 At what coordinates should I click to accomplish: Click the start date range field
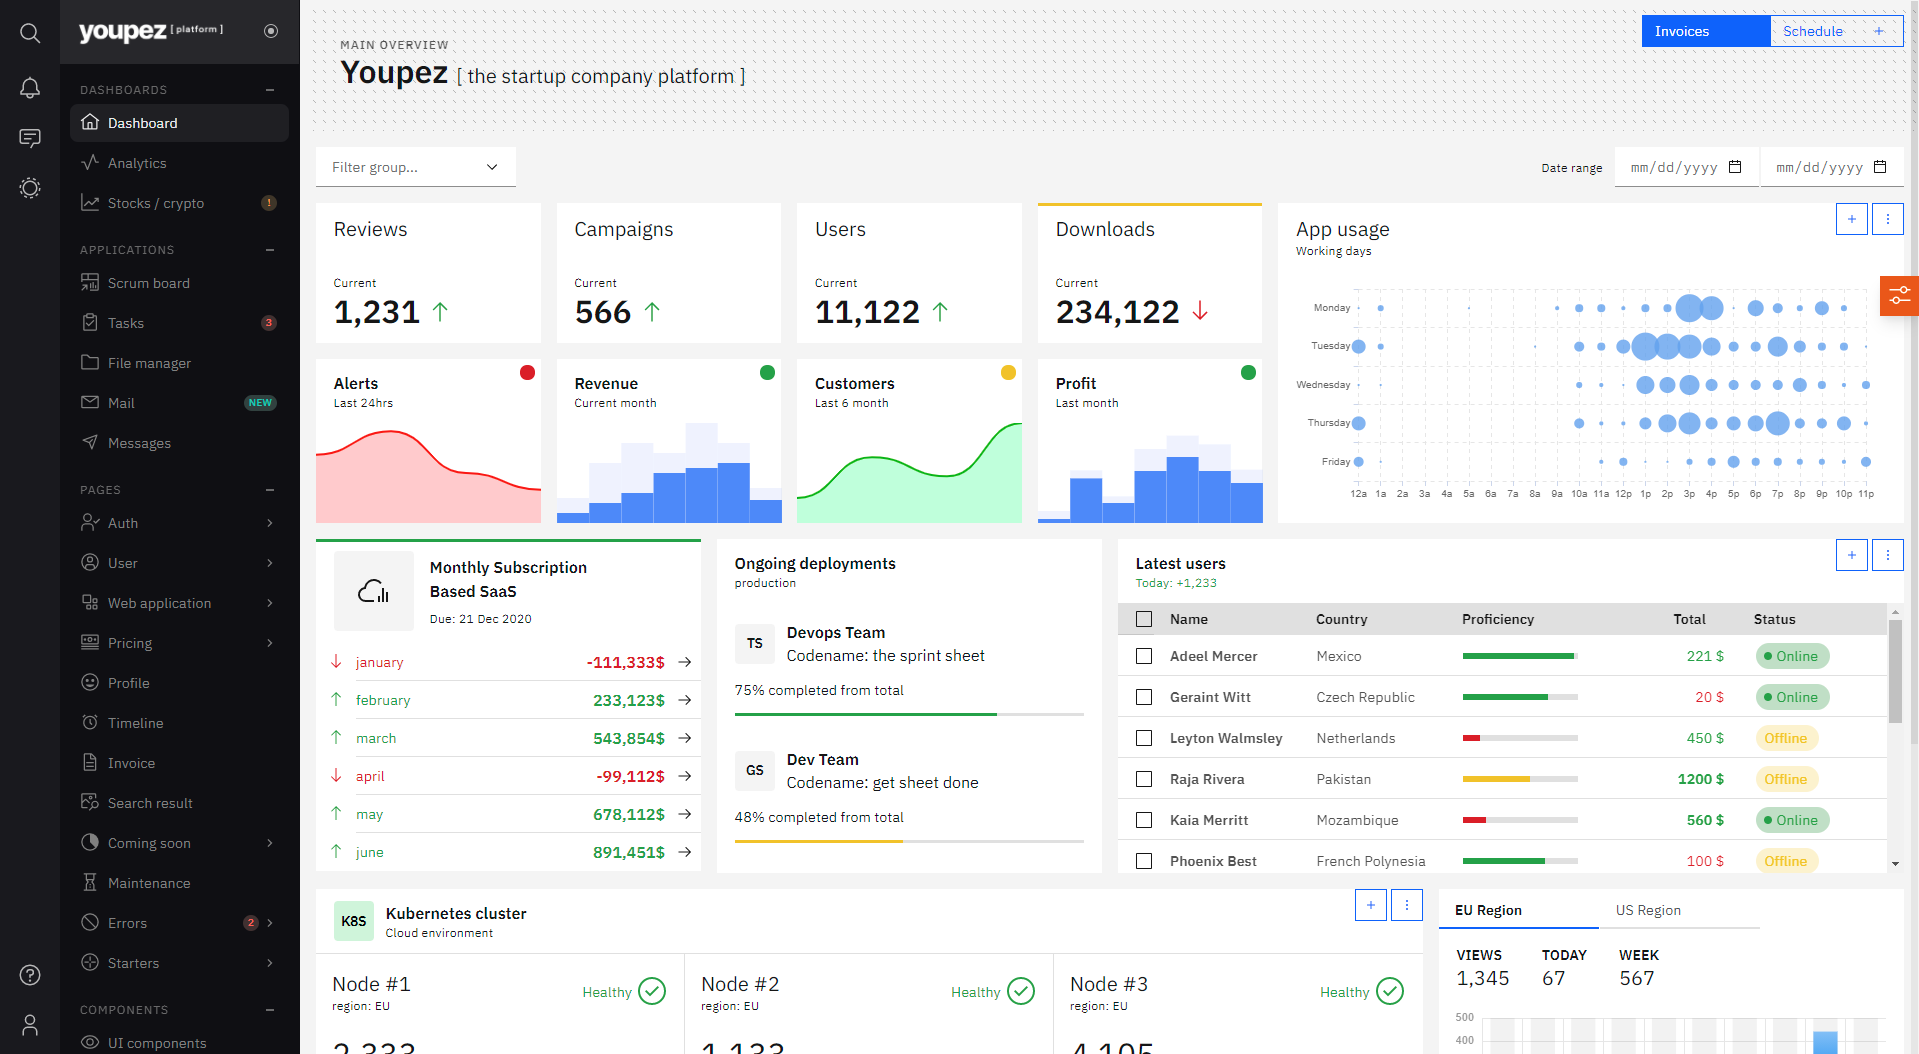tap(1686, 167)
